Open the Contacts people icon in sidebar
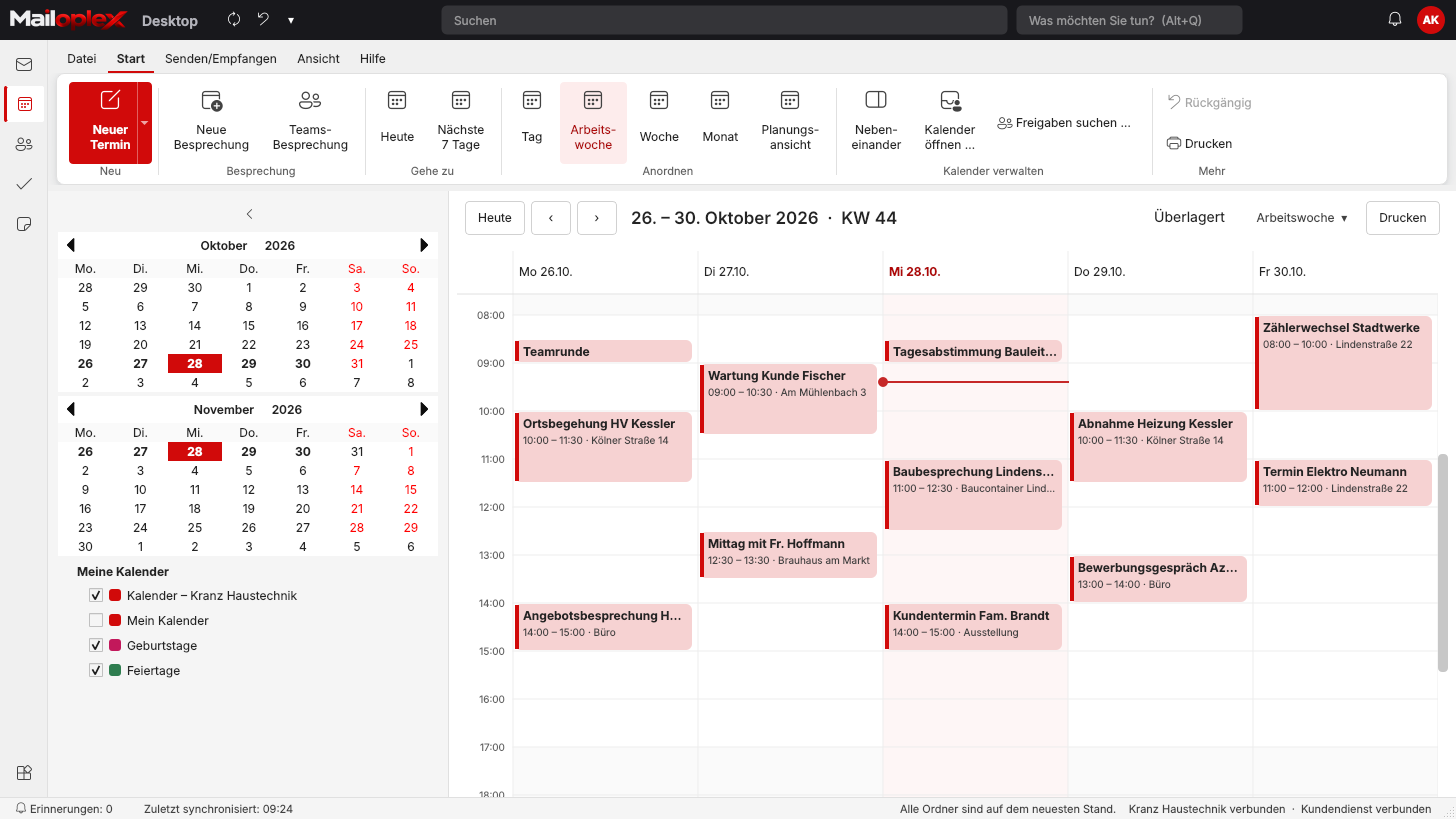 click(x=24, y=144)
